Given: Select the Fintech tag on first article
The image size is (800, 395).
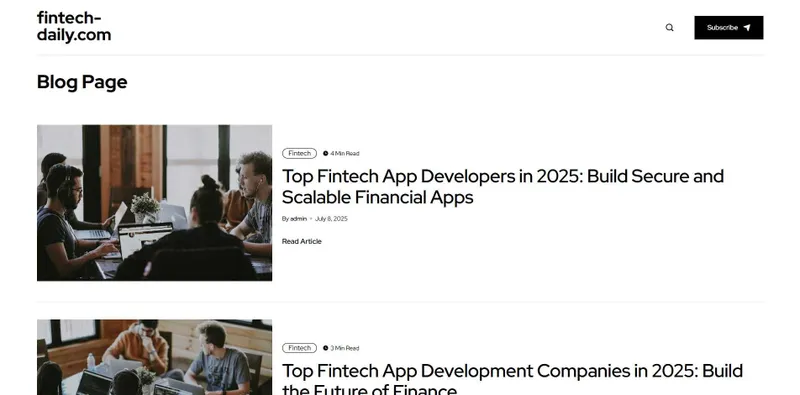Looking at the screenshot, I should [x=299, y=153].
